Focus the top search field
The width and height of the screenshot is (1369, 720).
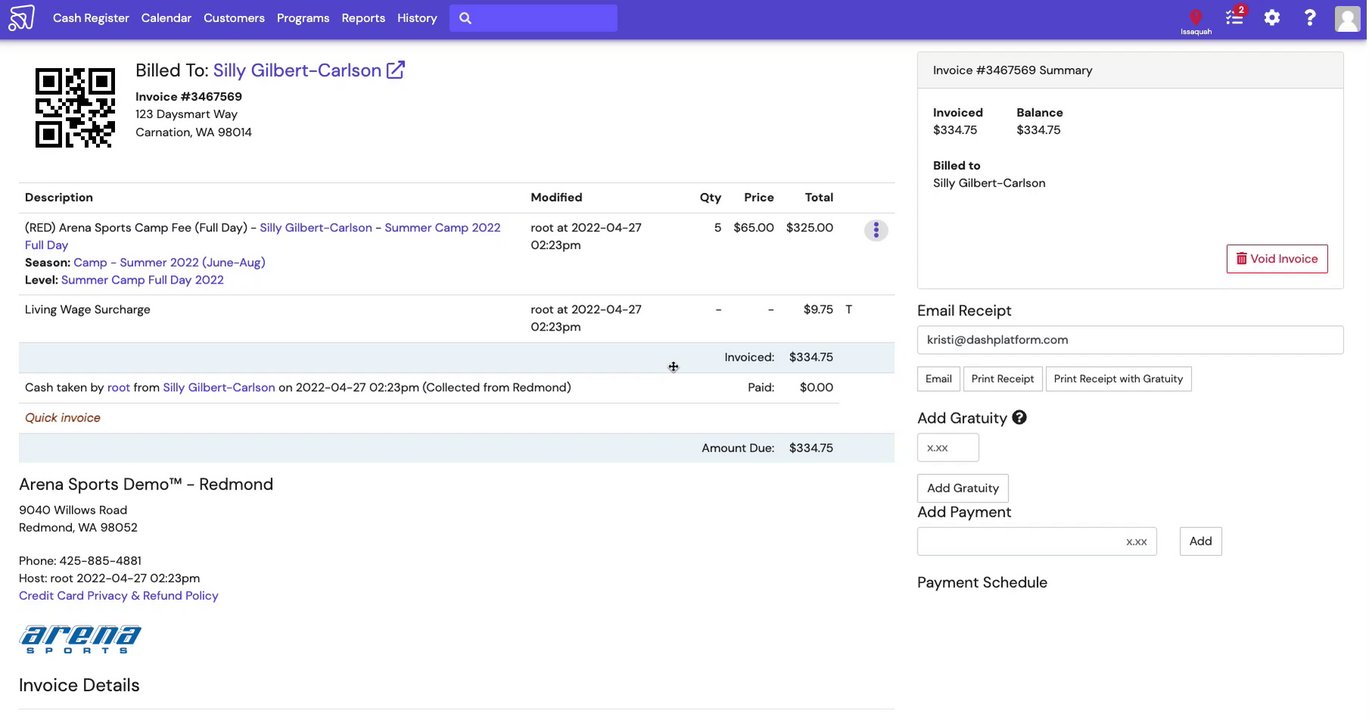tap(533, 18)
